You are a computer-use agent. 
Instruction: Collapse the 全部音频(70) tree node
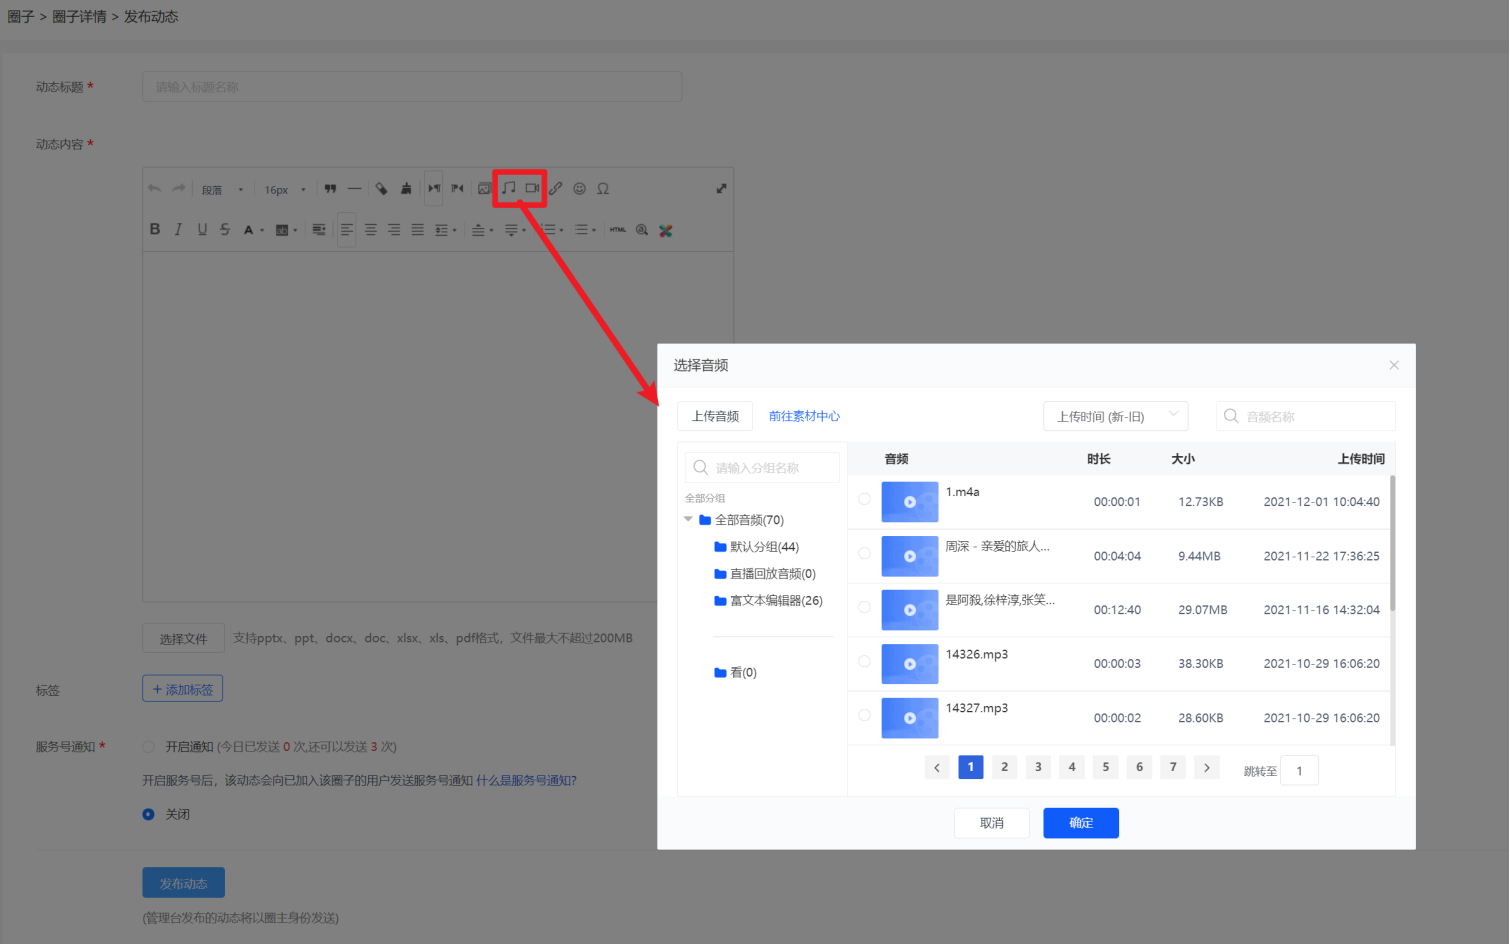tap(688, 519)
